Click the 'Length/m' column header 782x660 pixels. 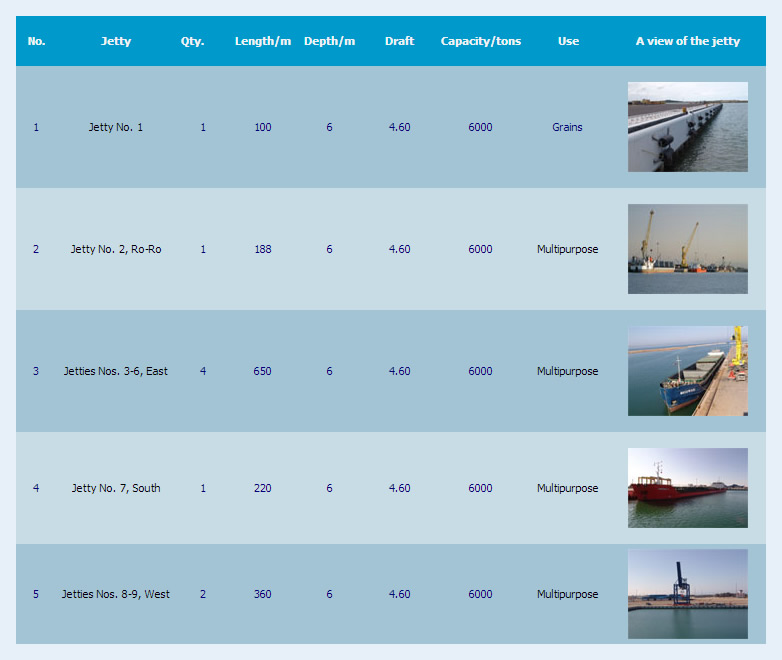263,41
